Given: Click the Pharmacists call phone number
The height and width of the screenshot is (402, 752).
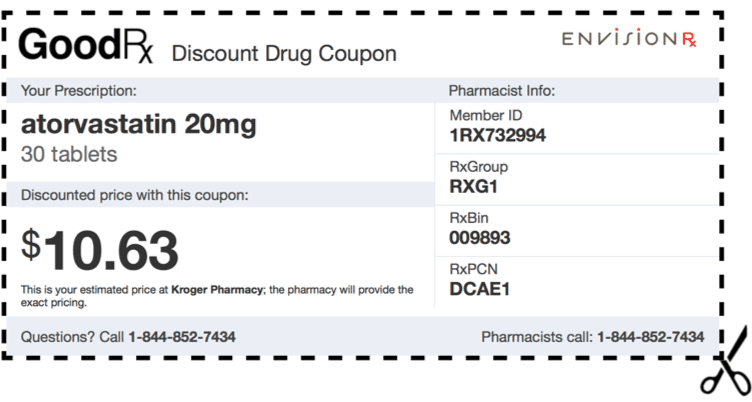Looking at the screenshot, I should pyautogui.click(x=650, y=337).
